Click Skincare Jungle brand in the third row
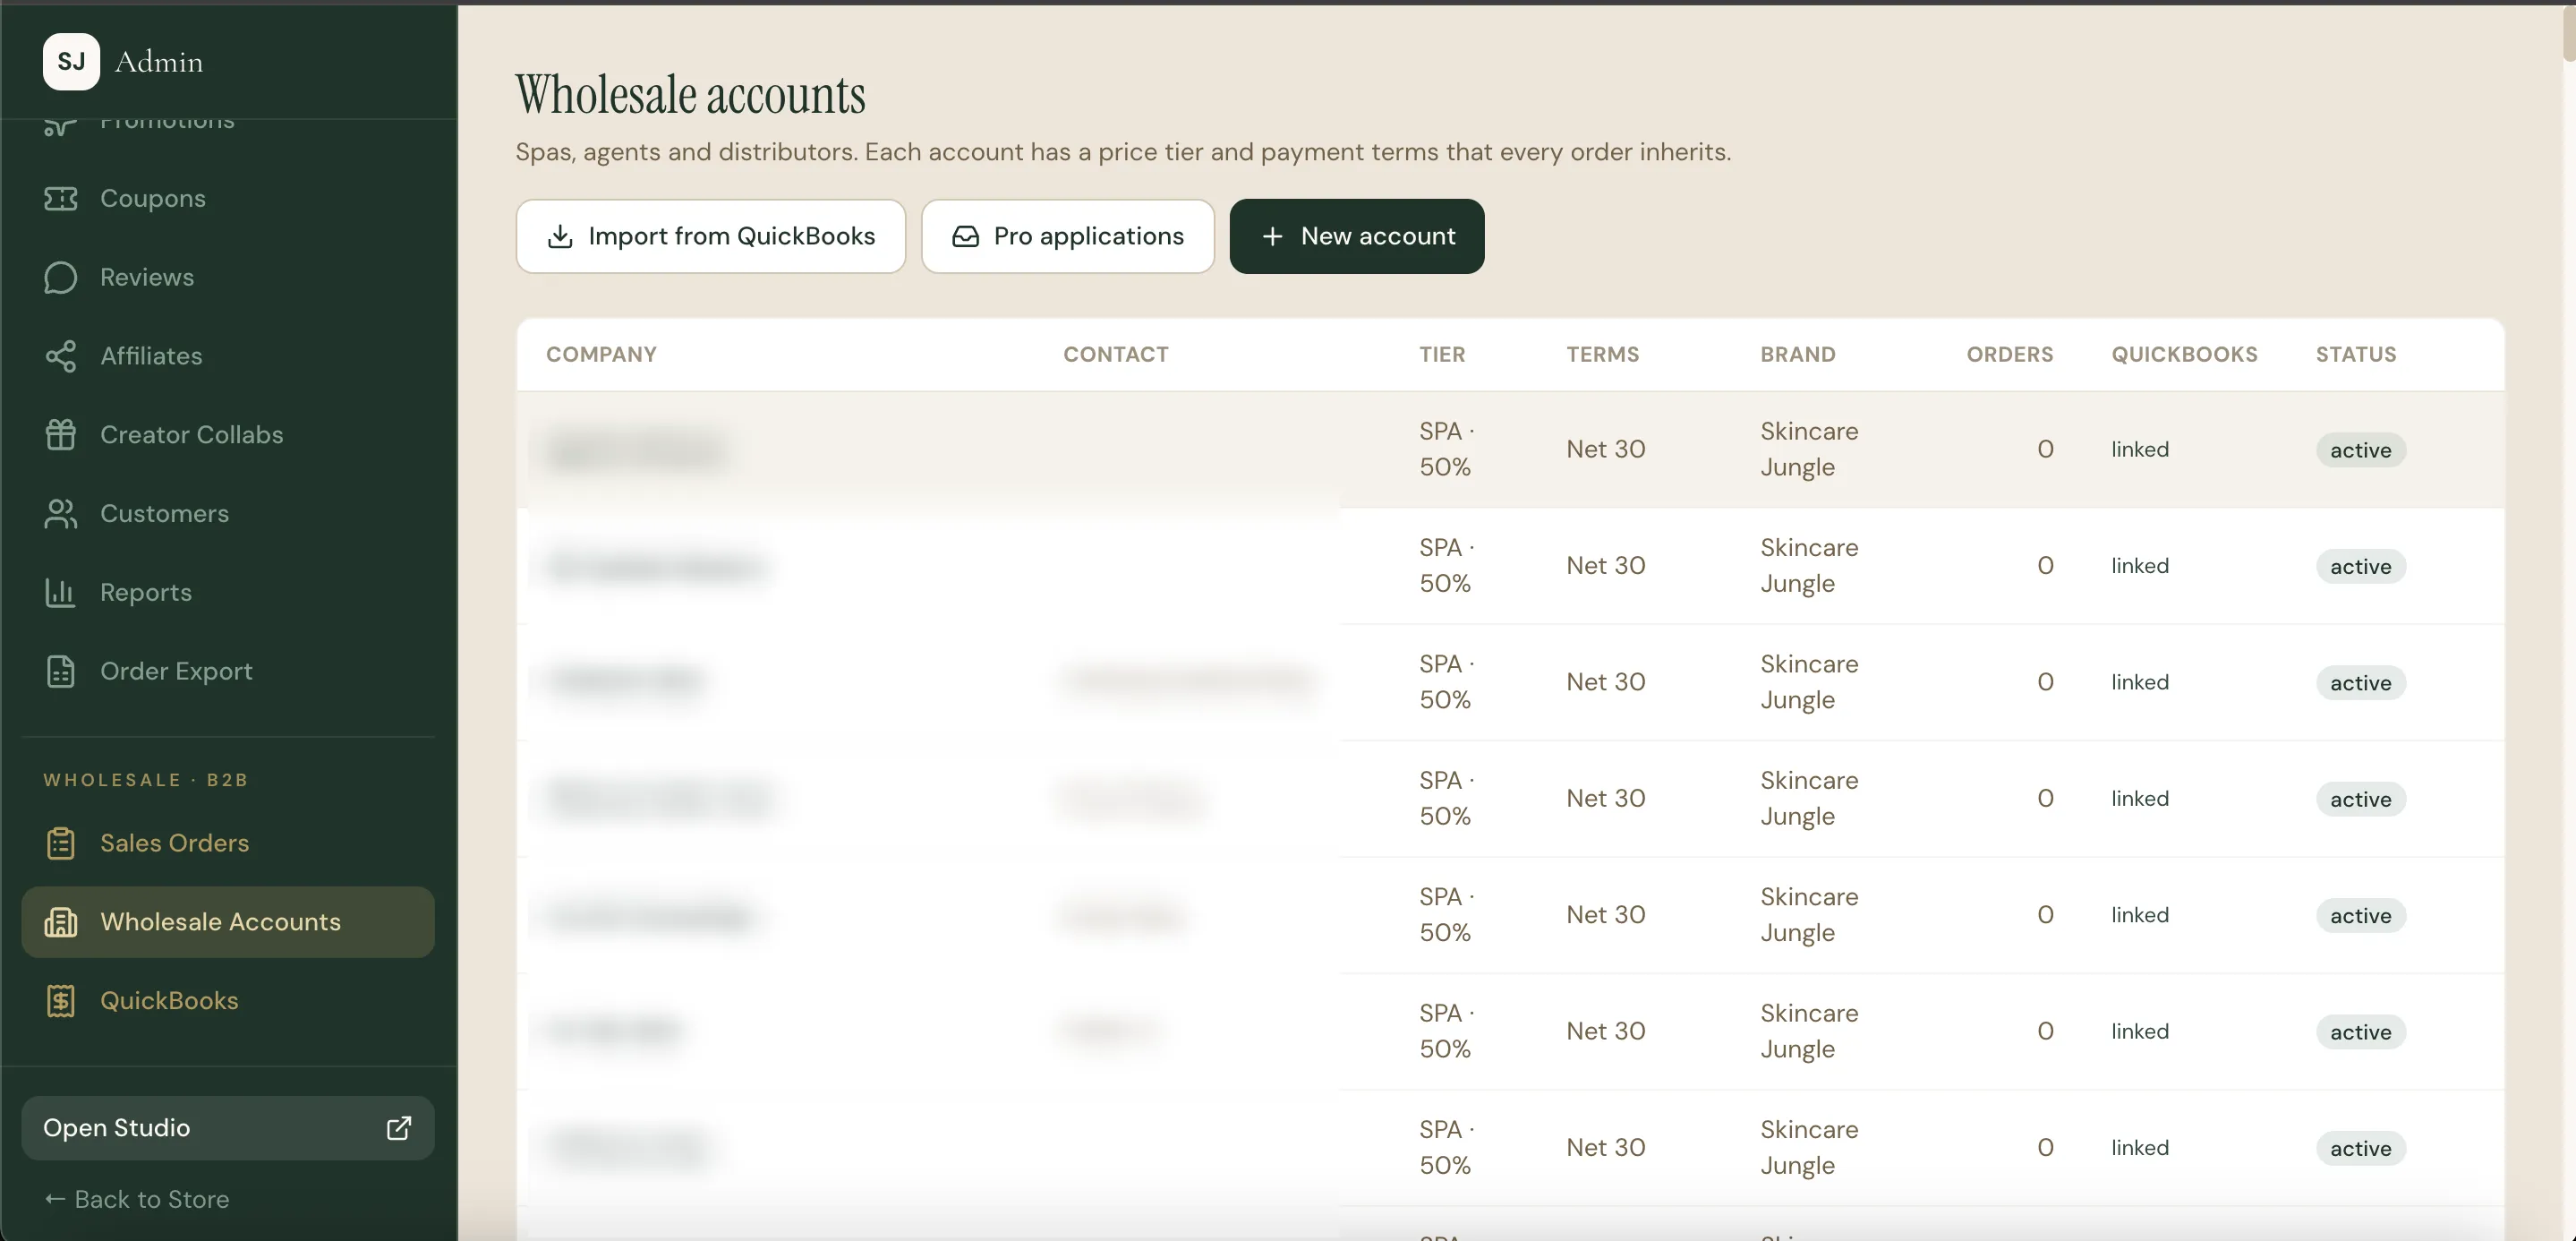The width and height of the screenshot is (2576, 1241). [x=1809, y=682]
